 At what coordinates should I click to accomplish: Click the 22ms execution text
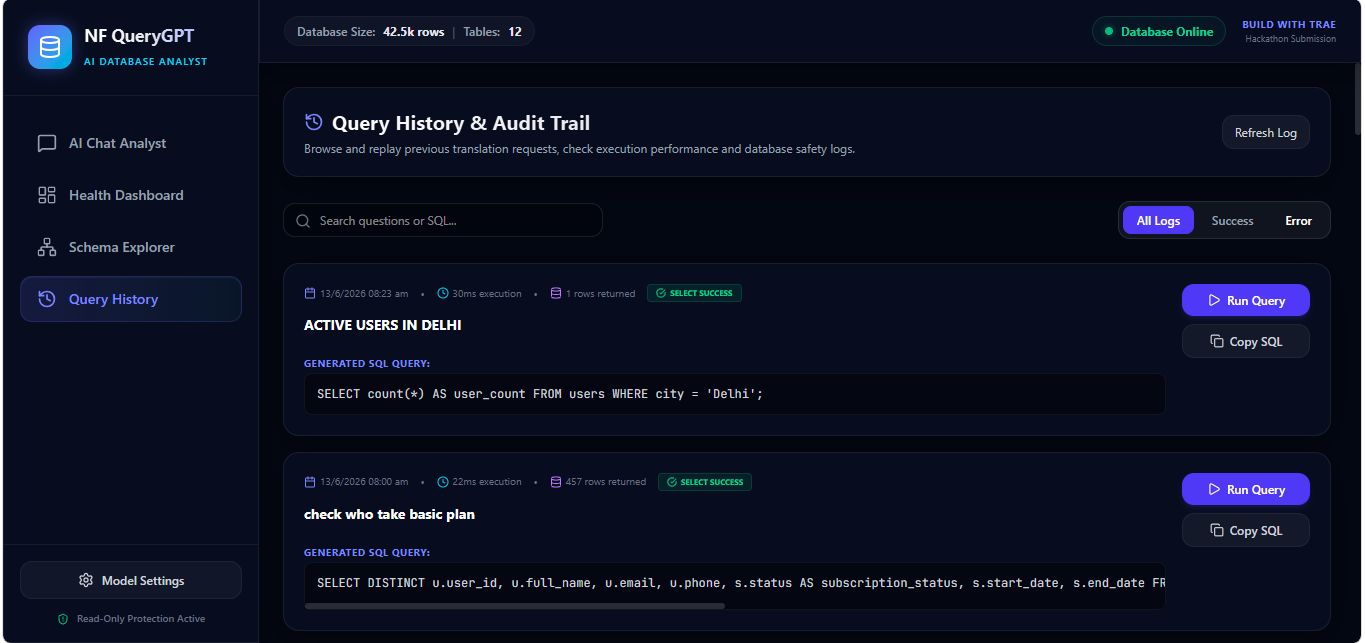click(487, 482)
